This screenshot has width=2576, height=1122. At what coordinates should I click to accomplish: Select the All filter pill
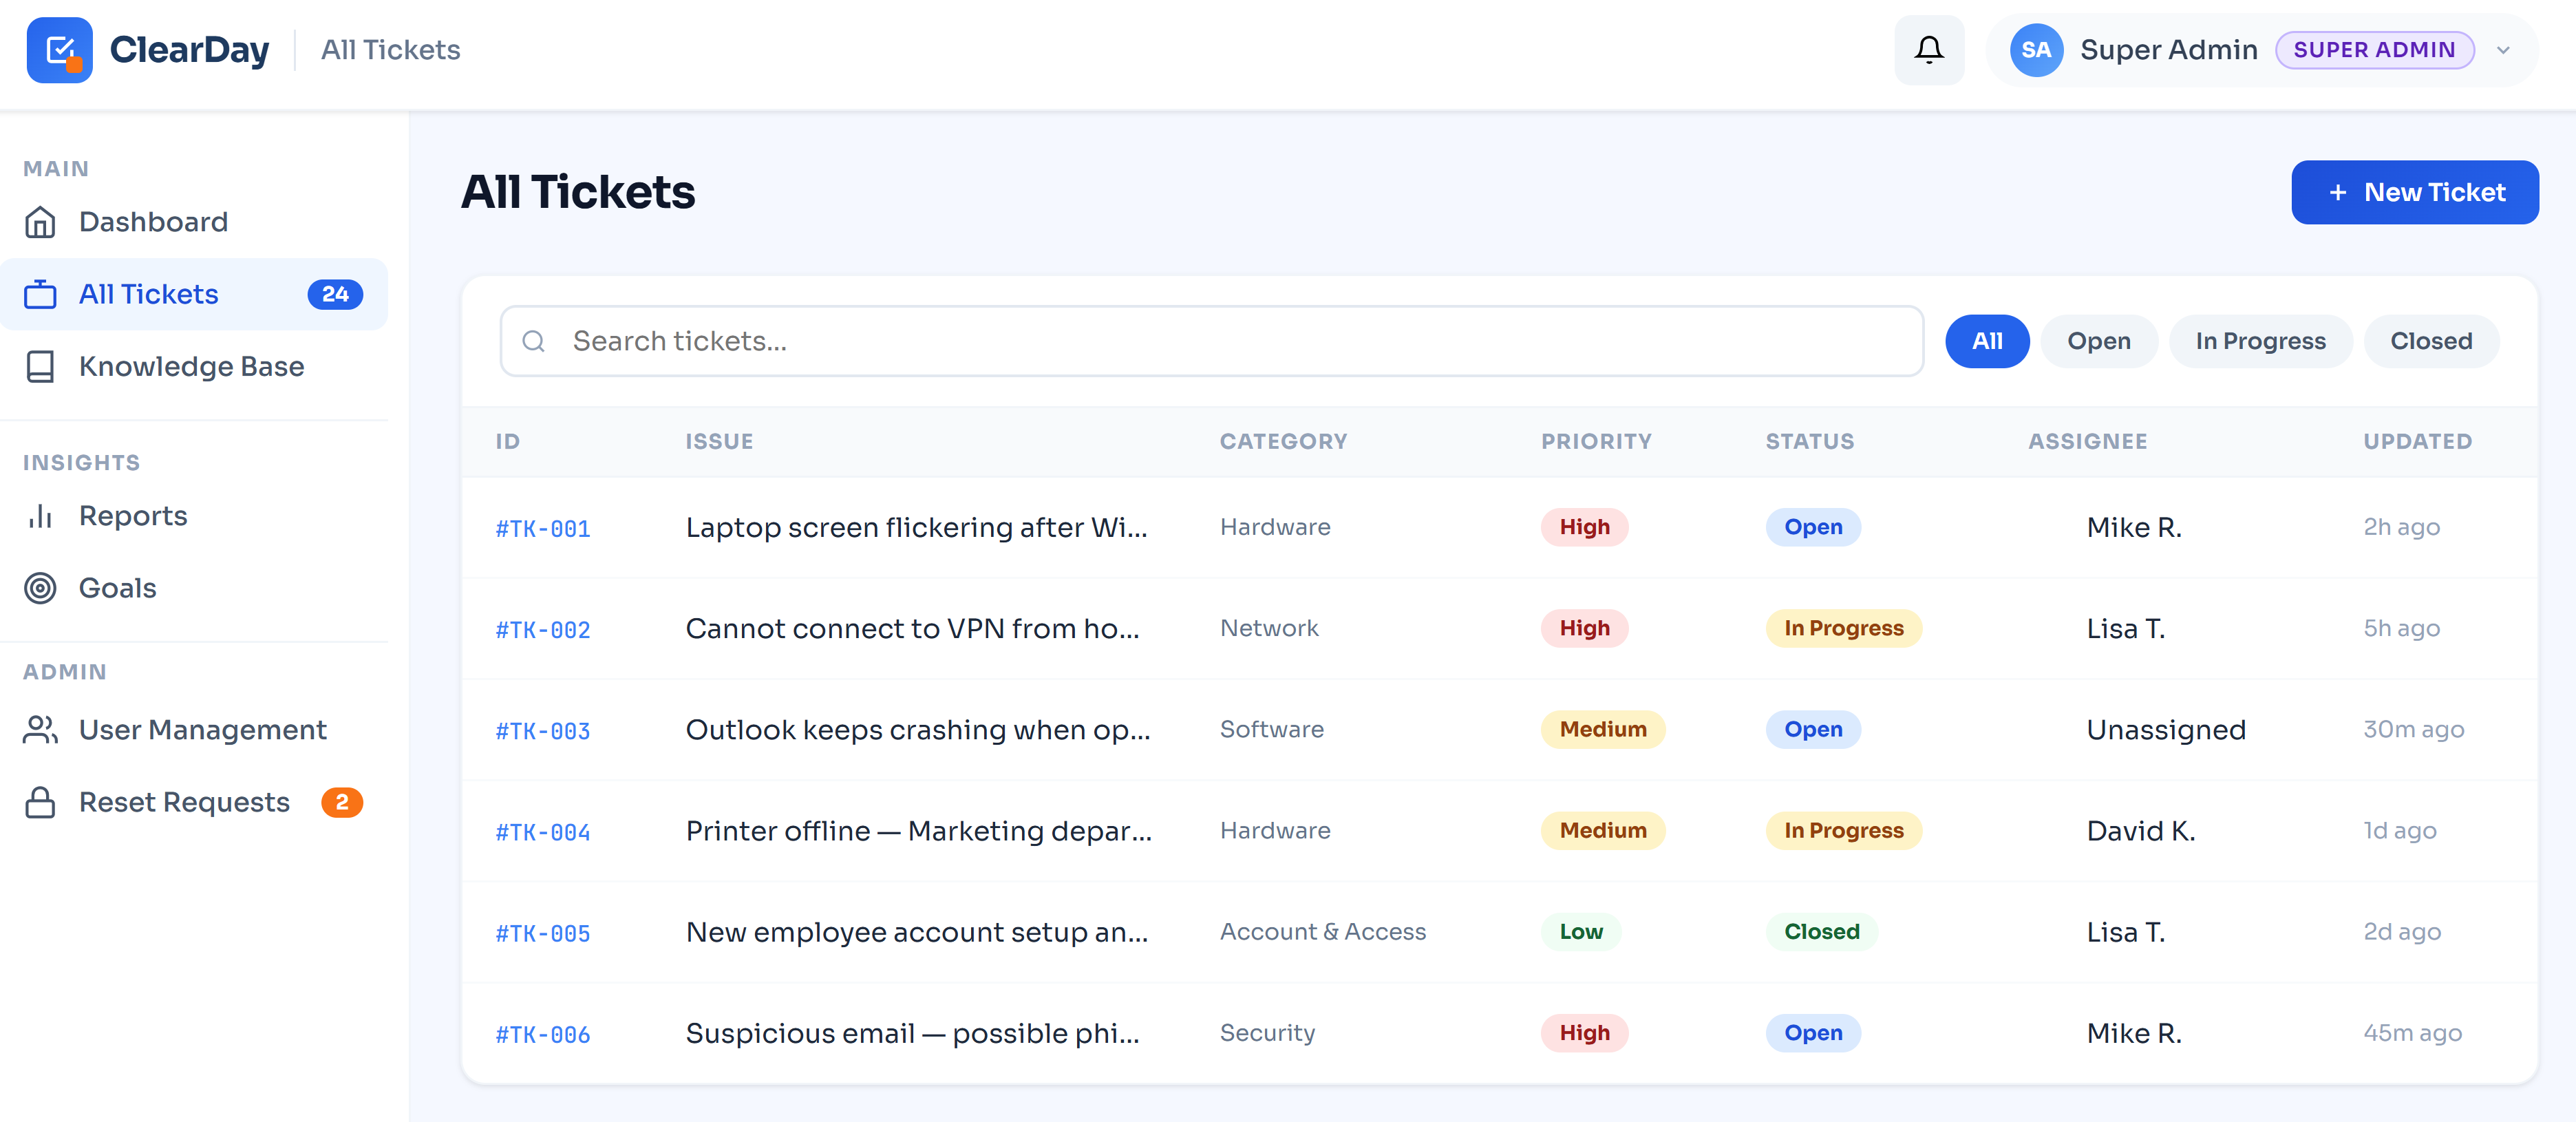(1987, 341)
